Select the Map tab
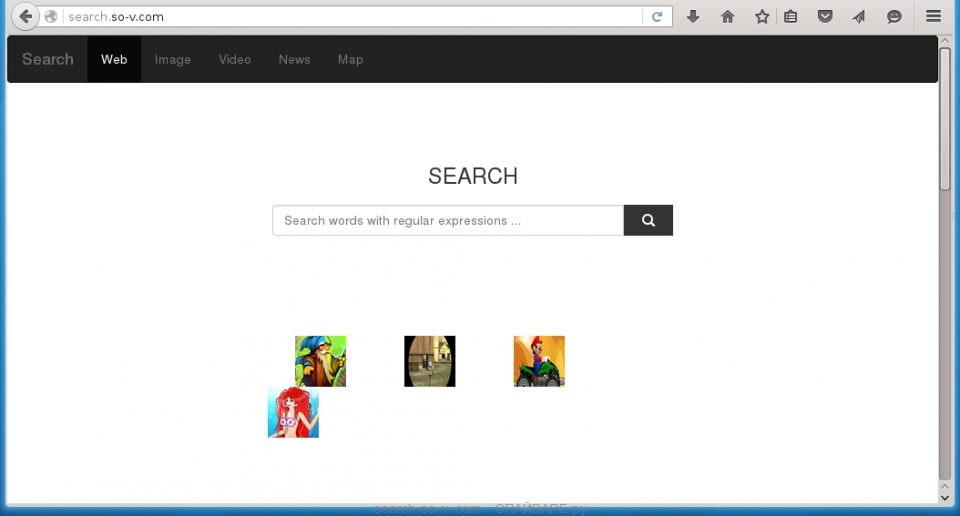960x516 pixels. pyautogui.click(x=350, y=60)
